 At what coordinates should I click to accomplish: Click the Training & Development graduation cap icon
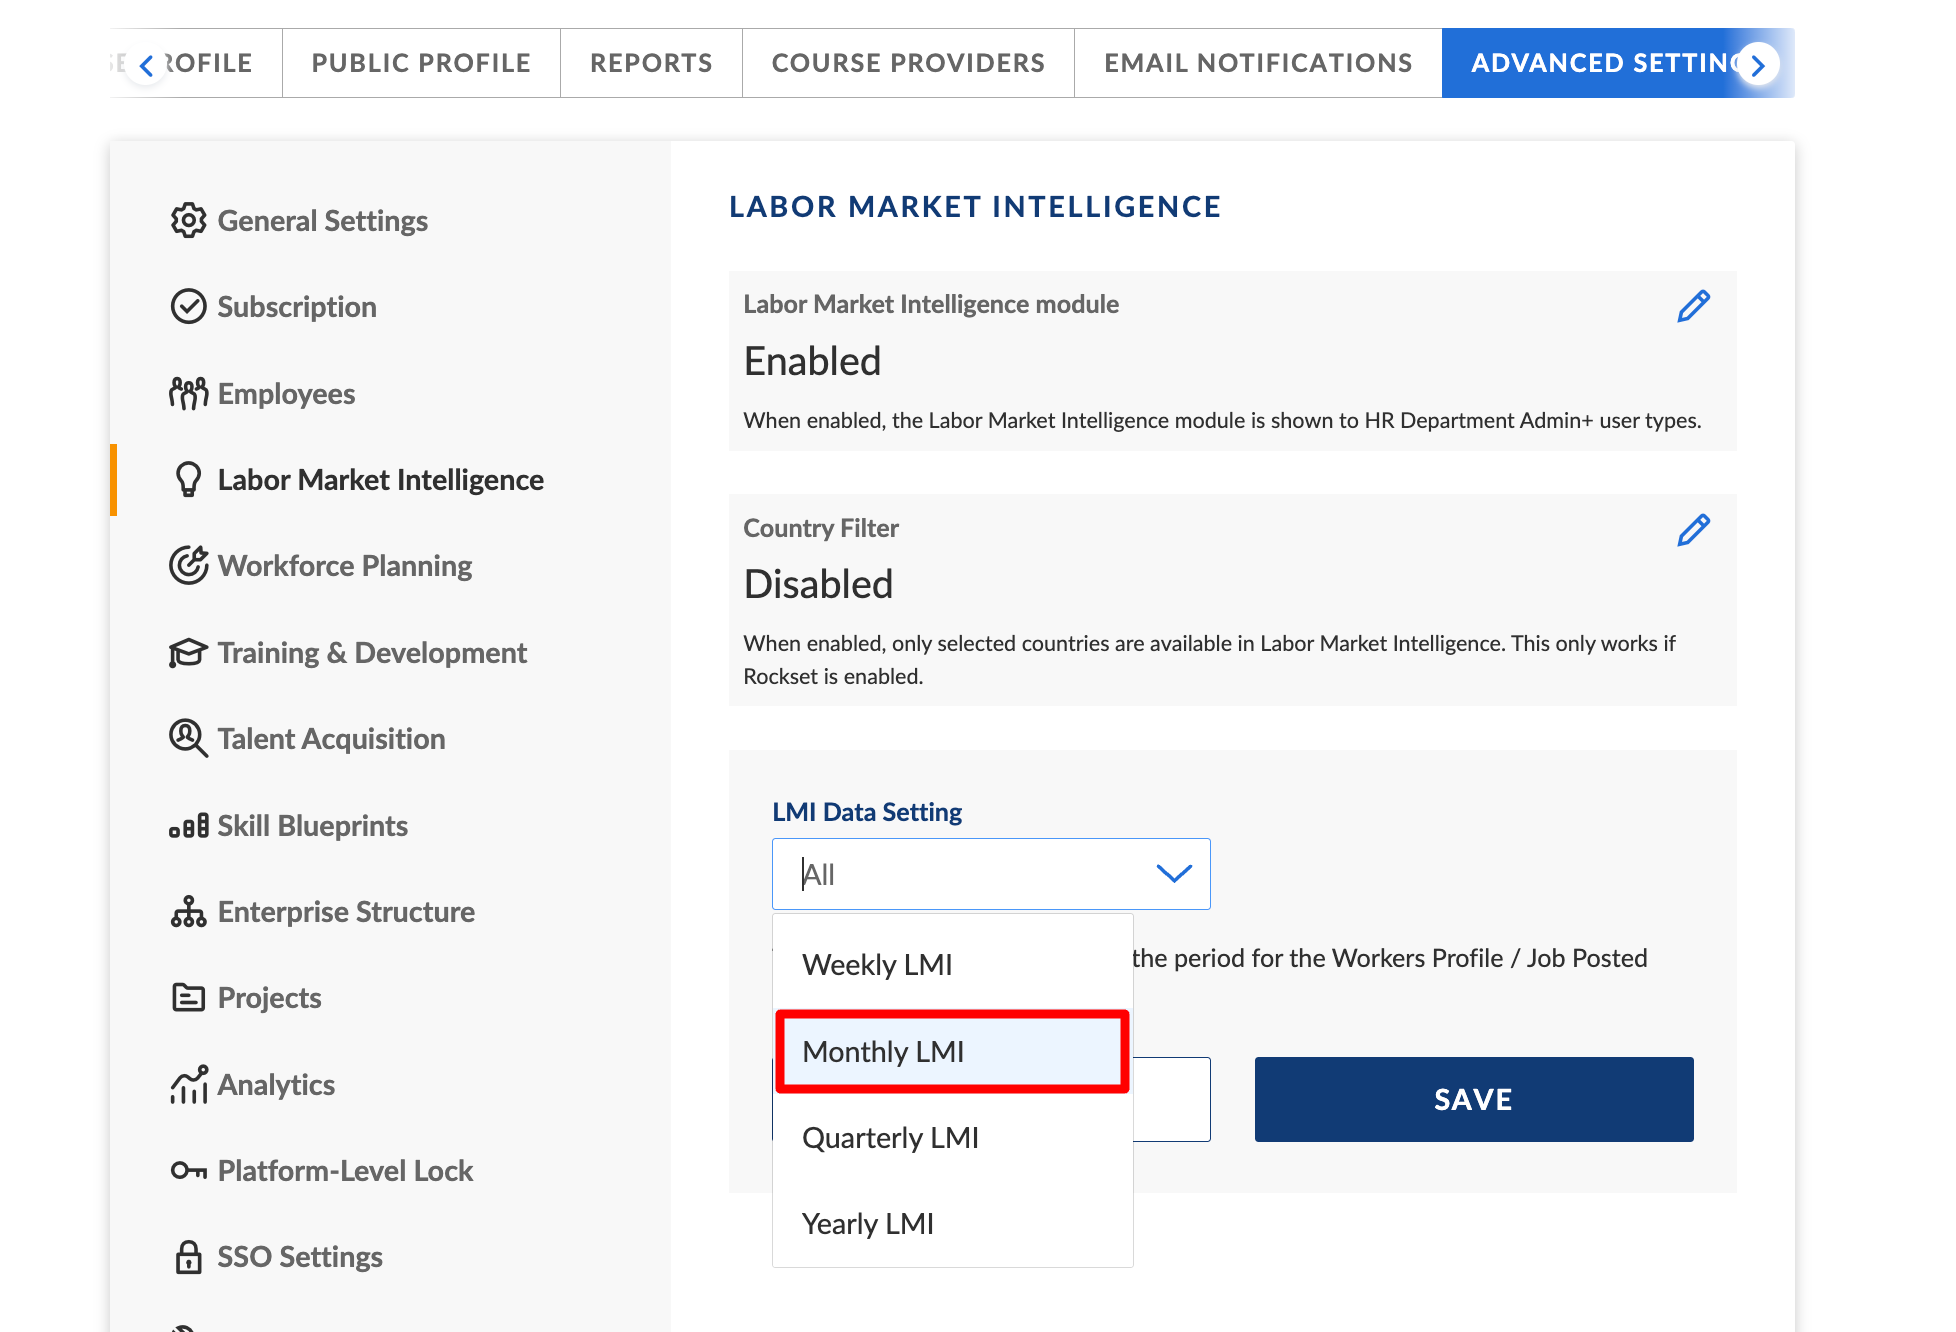pos(188,653)
